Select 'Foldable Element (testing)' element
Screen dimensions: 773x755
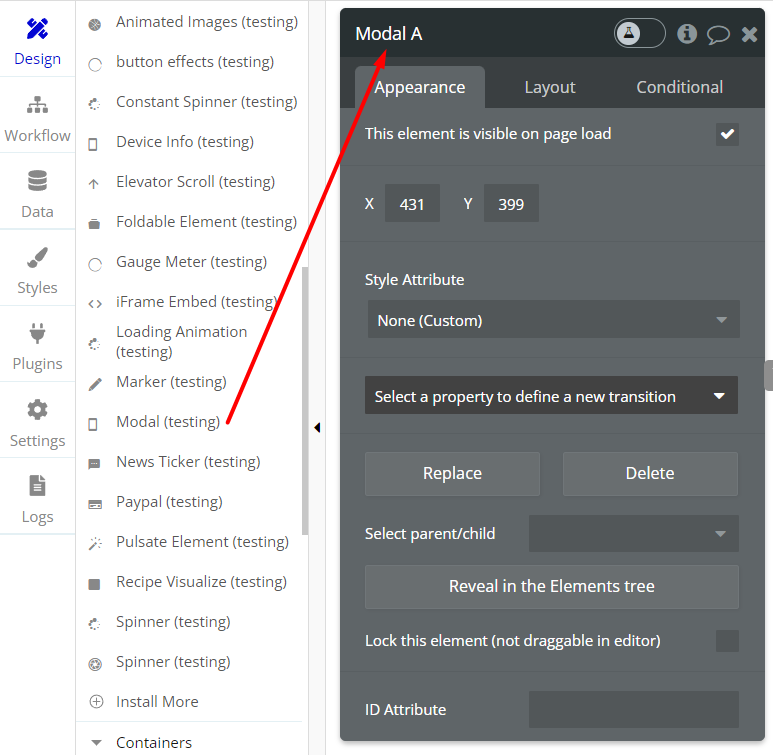[207, 221]
